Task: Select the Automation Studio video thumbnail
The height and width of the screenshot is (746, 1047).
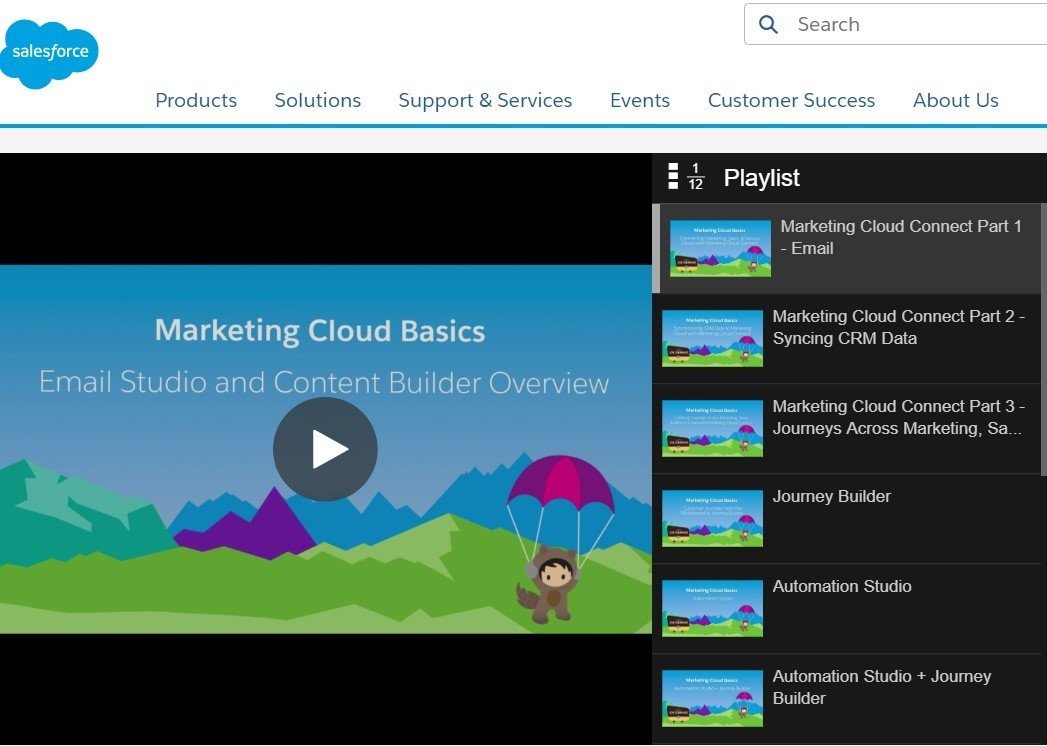Action: [712, 608]
